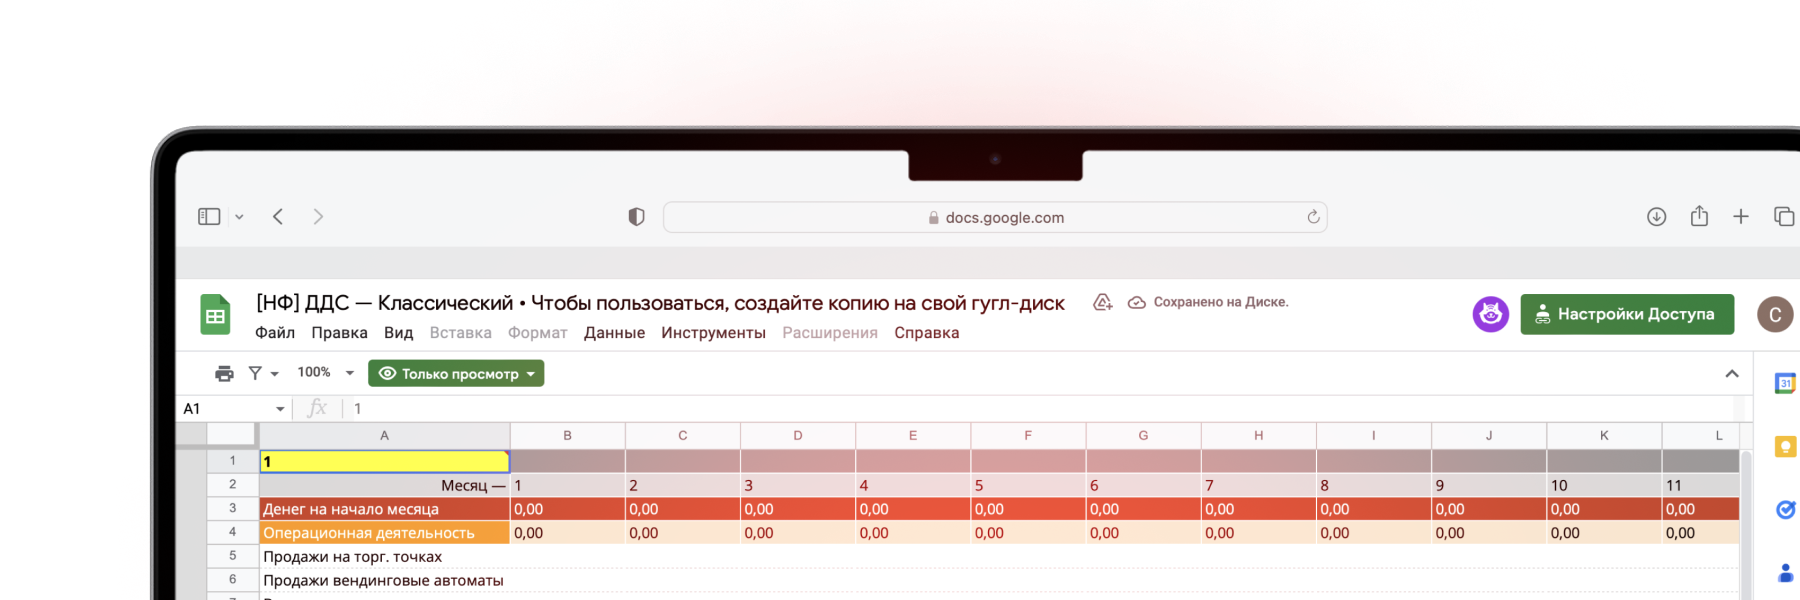Viewport: 1800px width, 600px height.
Task: Open the Google Keep side panel icon
Action: (x=1785, y=447)
